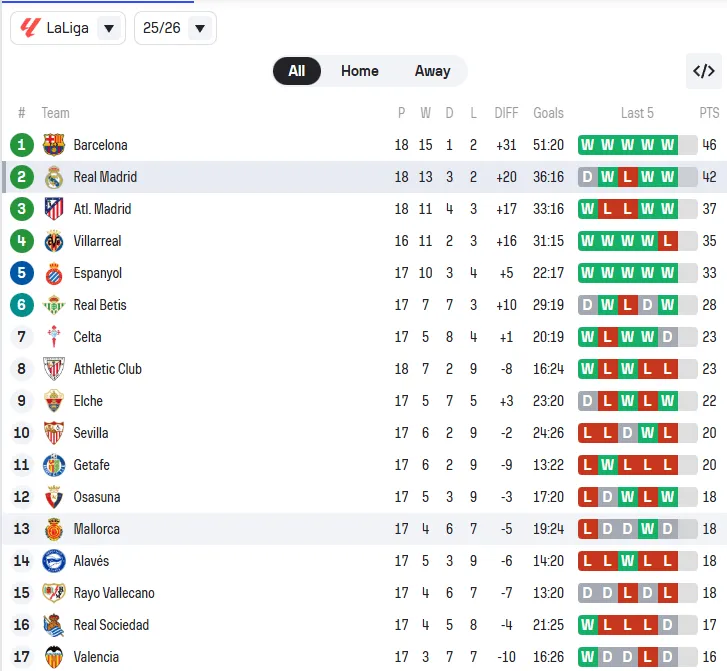Click the Espanyol club crest icon

[x=54, y=273]
